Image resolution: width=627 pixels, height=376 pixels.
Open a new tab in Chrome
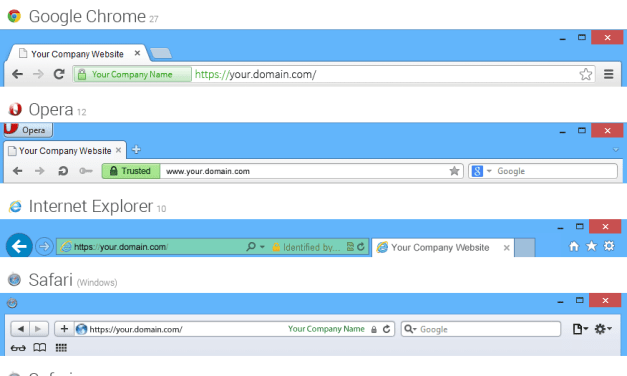click(161, 53)
